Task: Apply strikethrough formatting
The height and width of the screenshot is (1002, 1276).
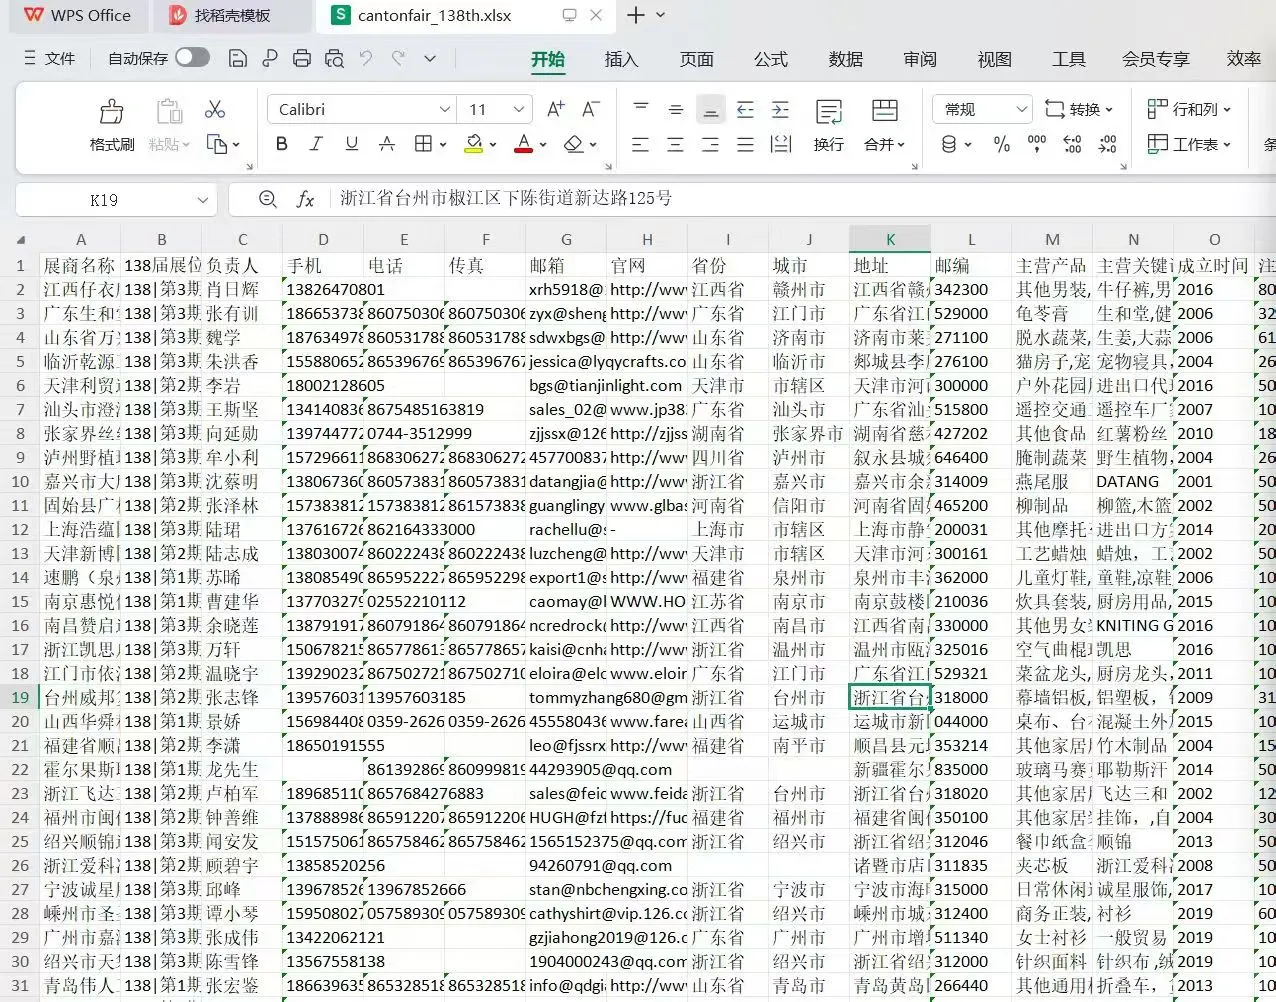Action: 387,144
